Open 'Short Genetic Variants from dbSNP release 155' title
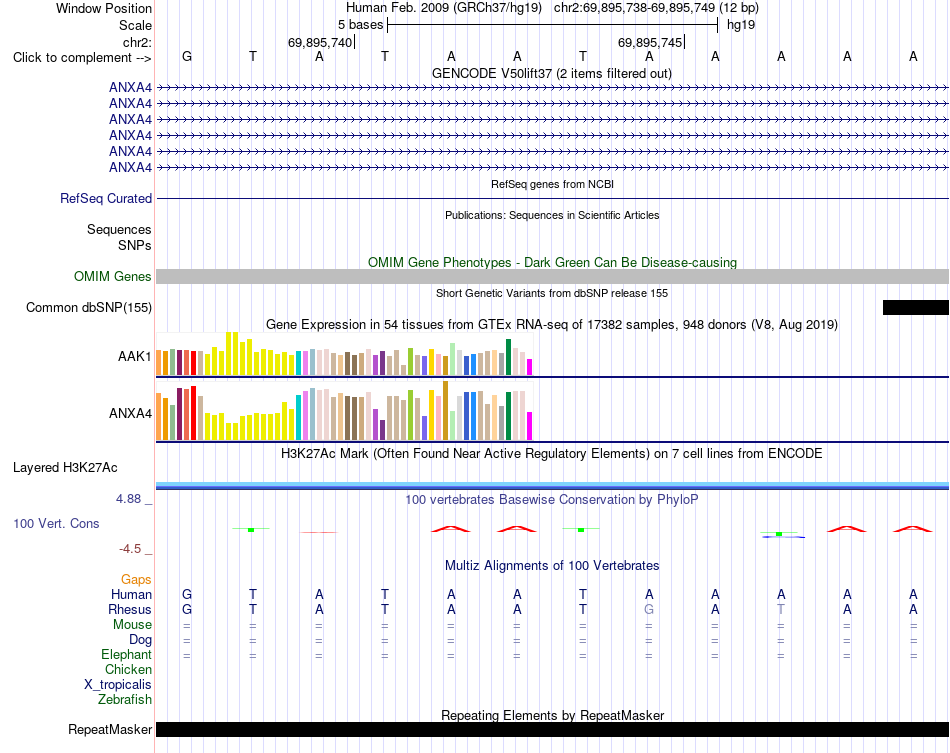The image size is (950, 753). [x=552, y=293]
